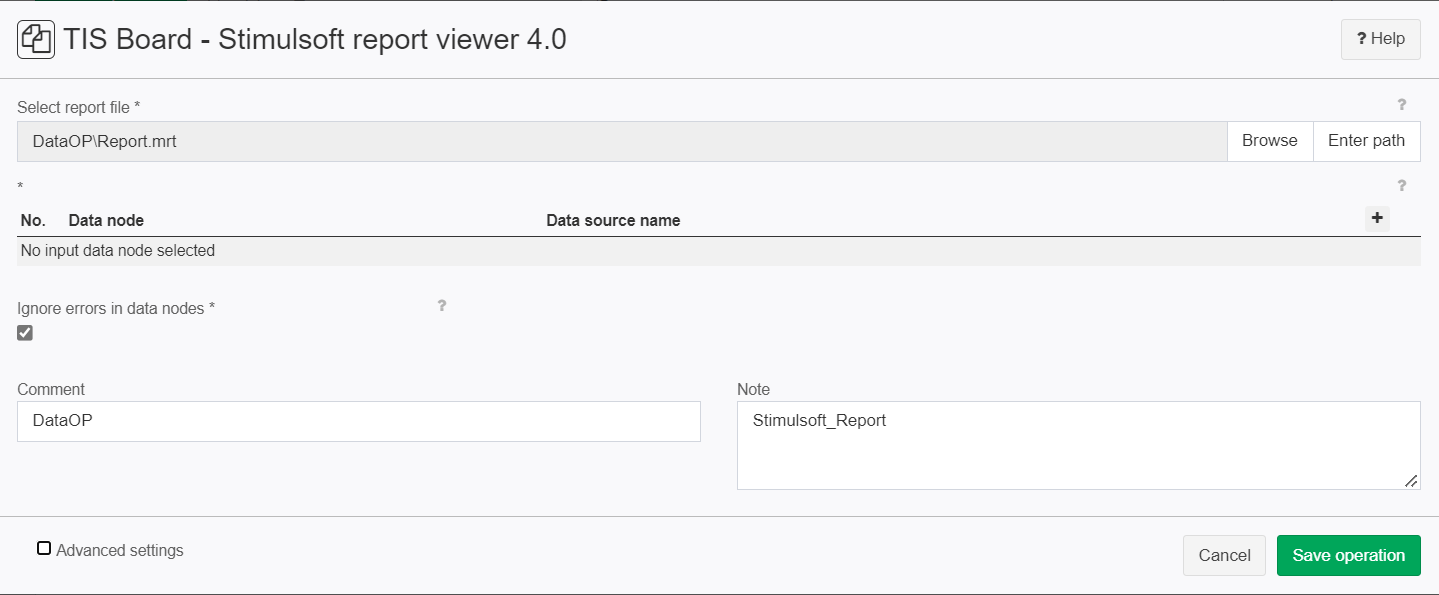Viewport: 1439px width, 595px height.
Task: Click the Data source name column header
Action: 613,220
